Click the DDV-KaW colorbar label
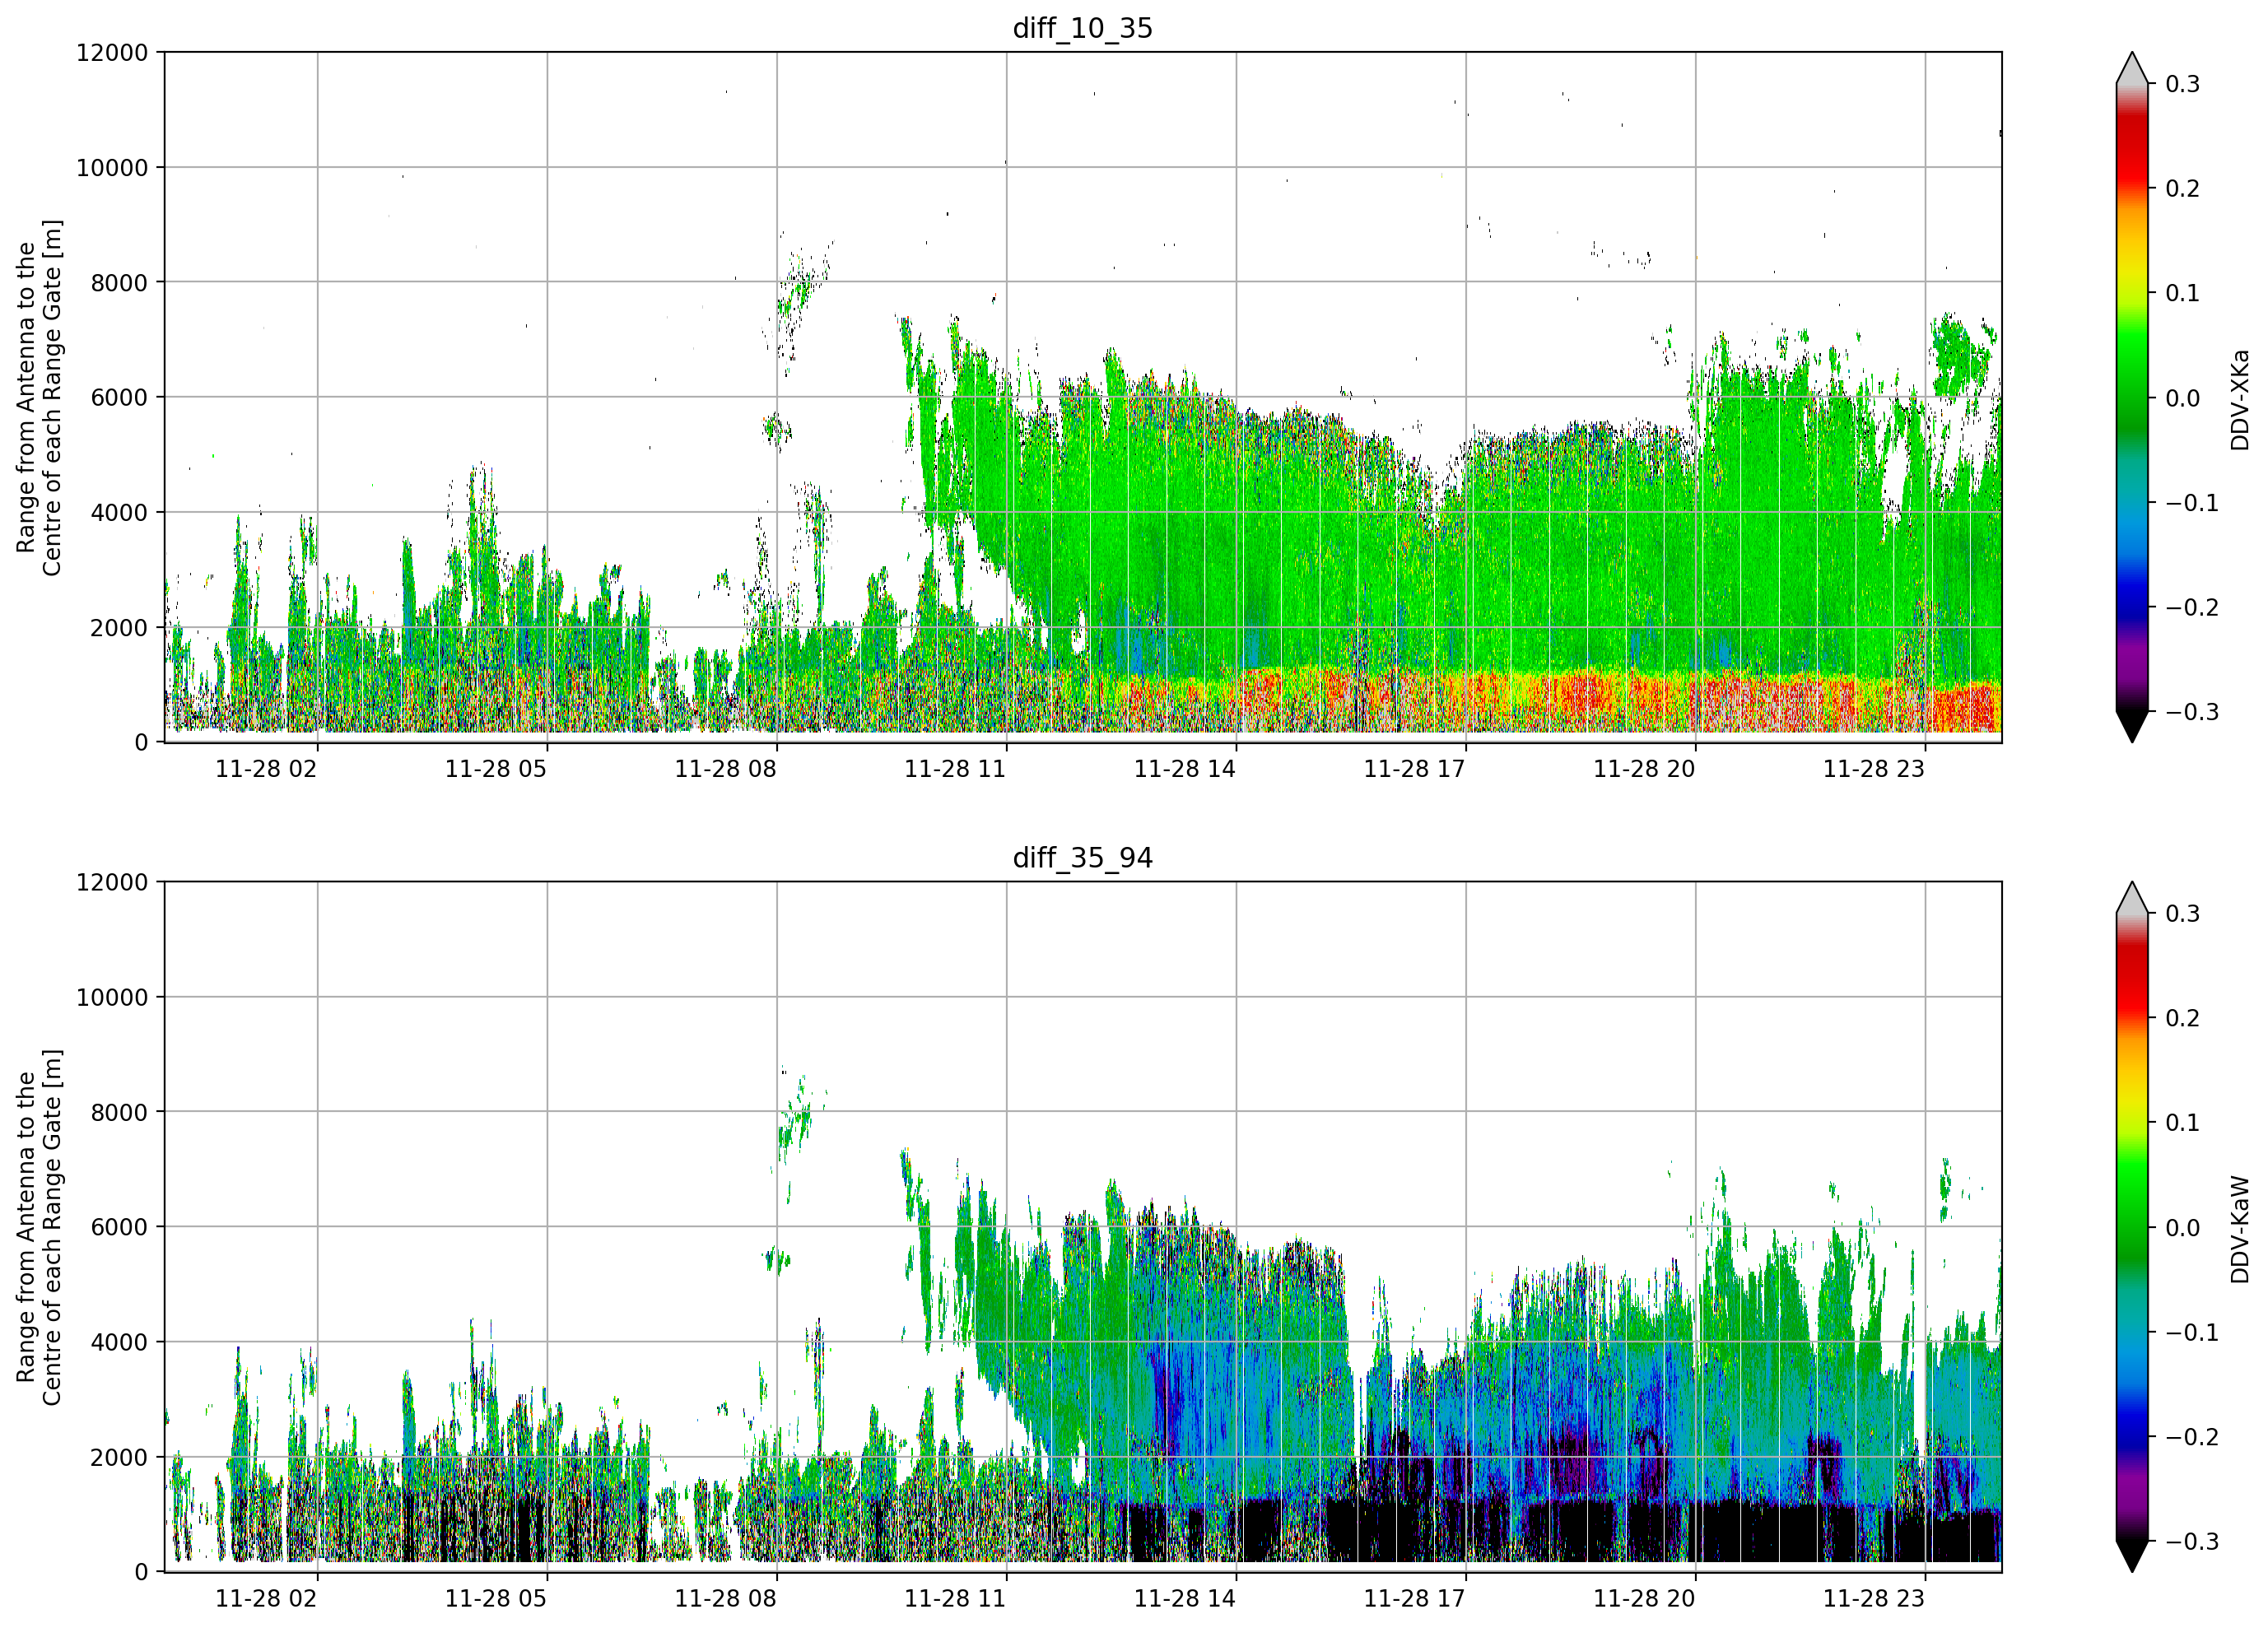Viewport: 2268px width, 1628px height. [x=2240, y=1230]
